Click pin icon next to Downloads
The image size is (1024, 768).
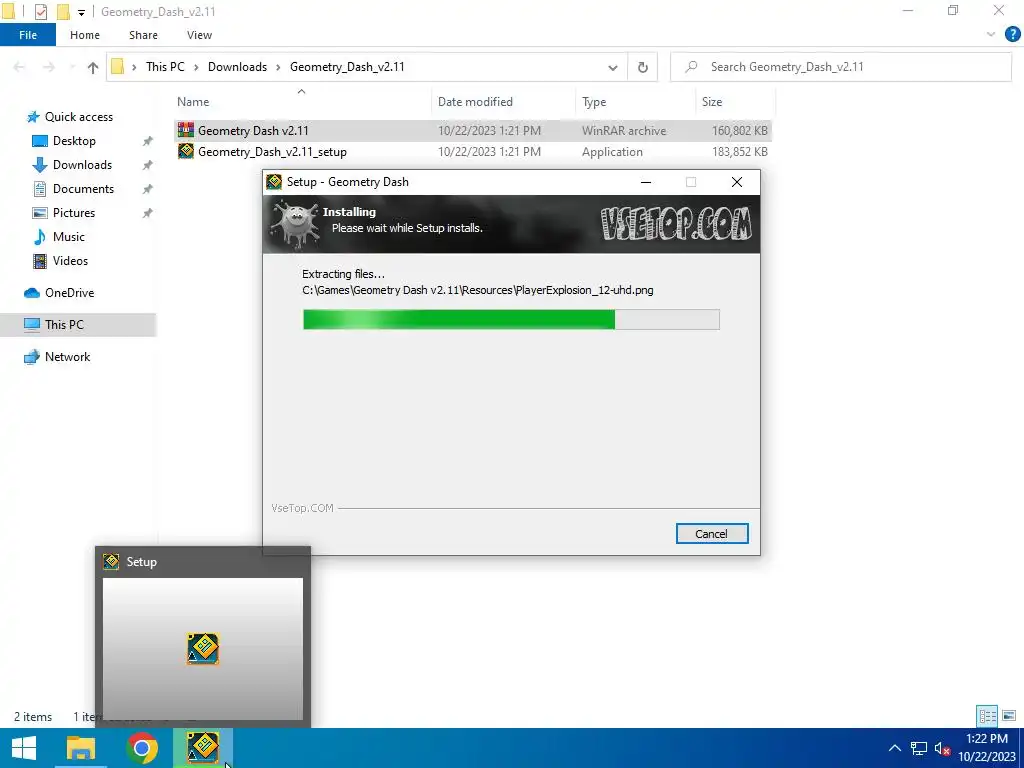pyautogui.click(x=148, y=165)
